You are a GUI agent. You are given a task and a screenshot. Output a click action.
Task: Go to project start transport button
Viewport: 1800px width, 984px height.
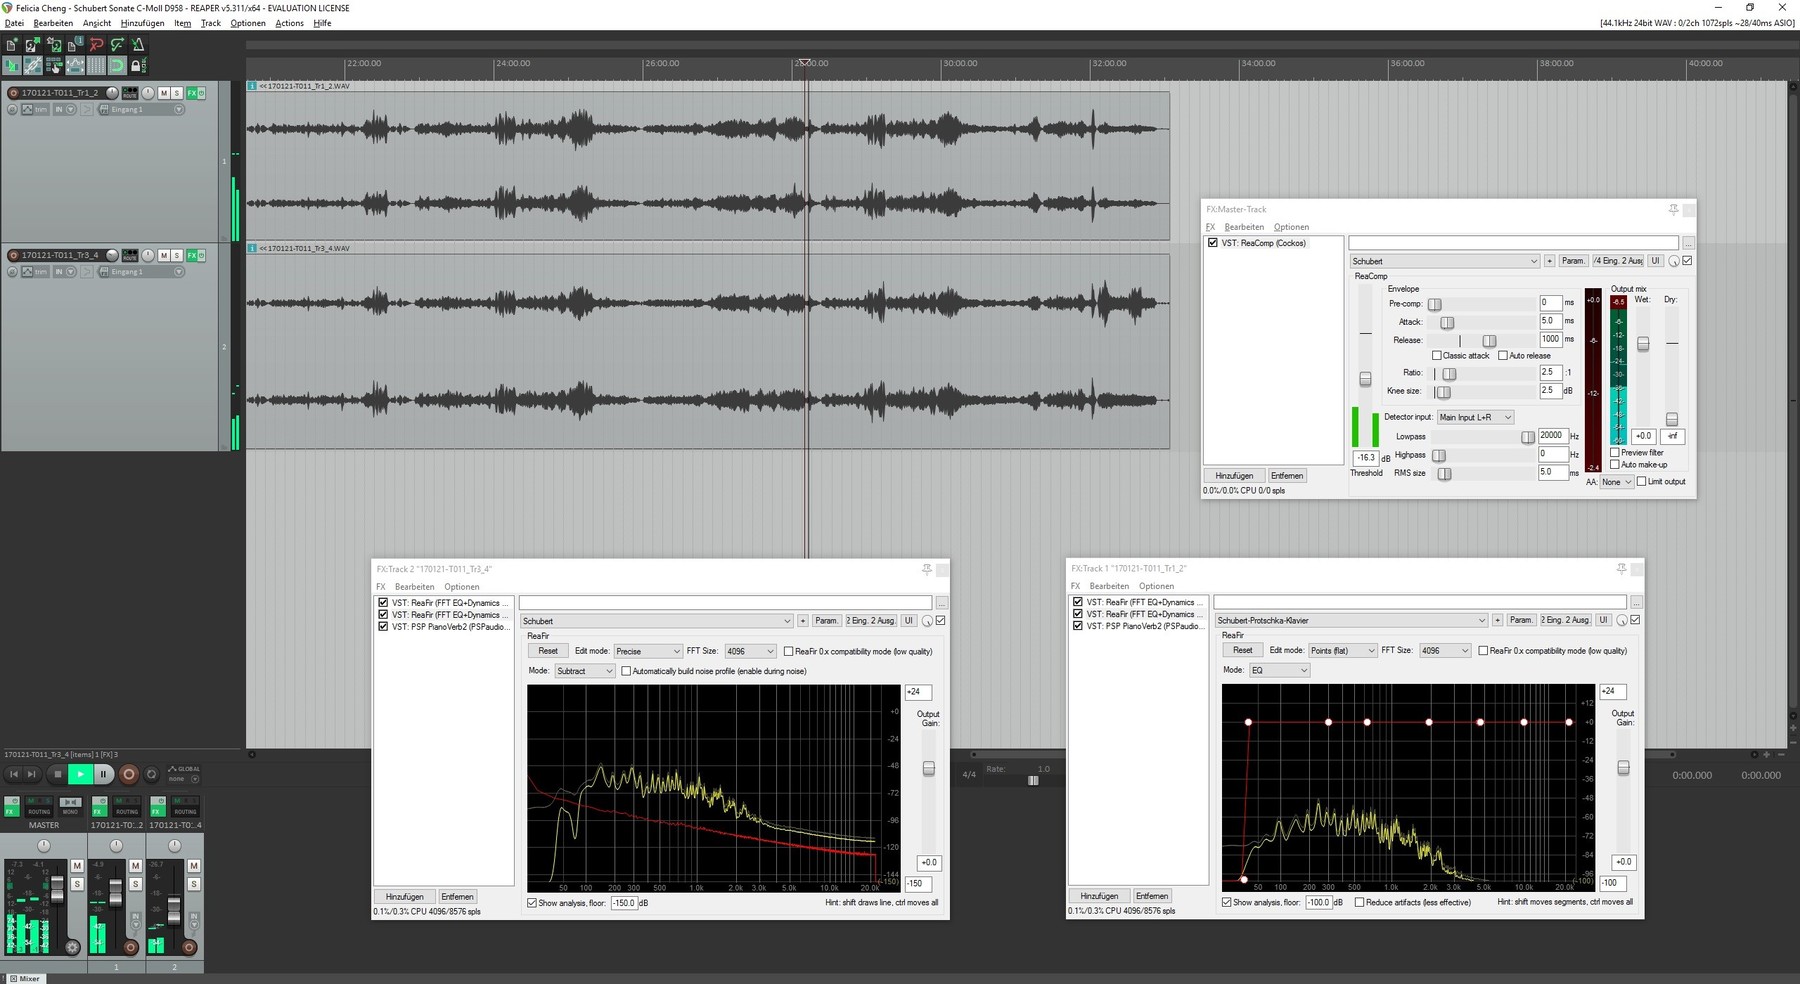point(14,774)
